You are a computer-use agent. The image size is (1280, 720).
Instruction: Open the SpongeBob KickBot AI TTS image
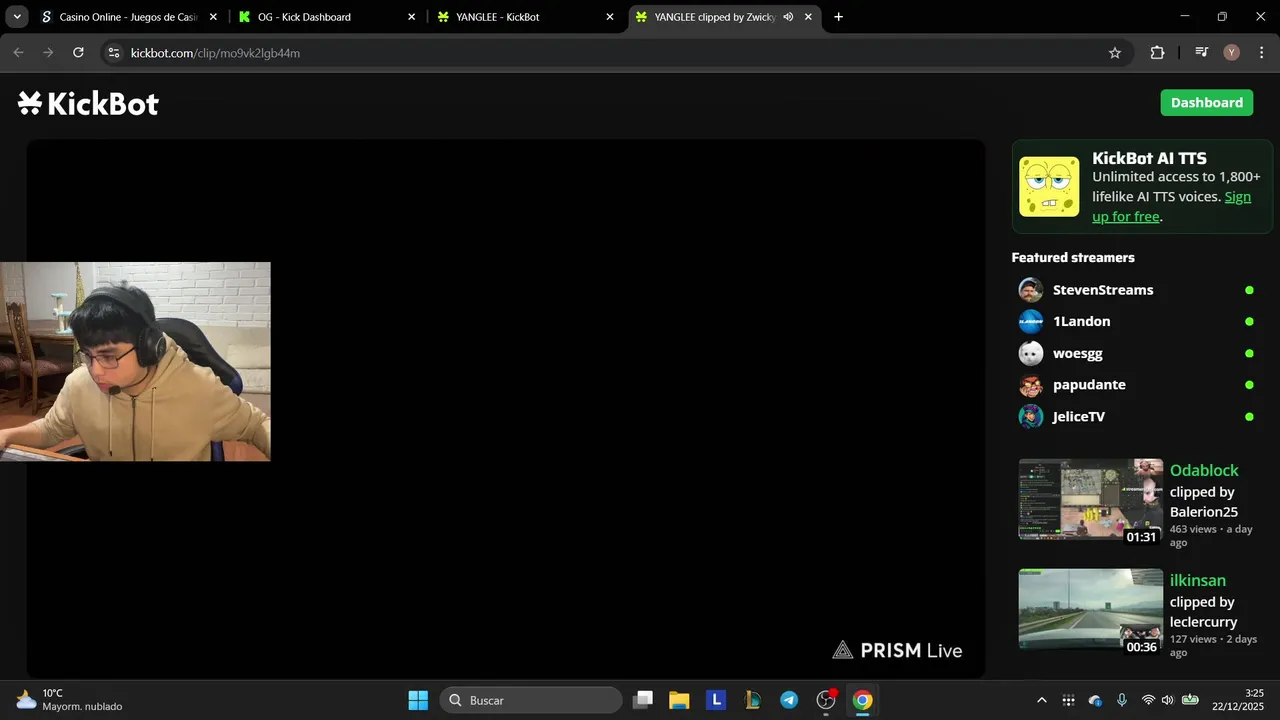tap(1049, 186)
